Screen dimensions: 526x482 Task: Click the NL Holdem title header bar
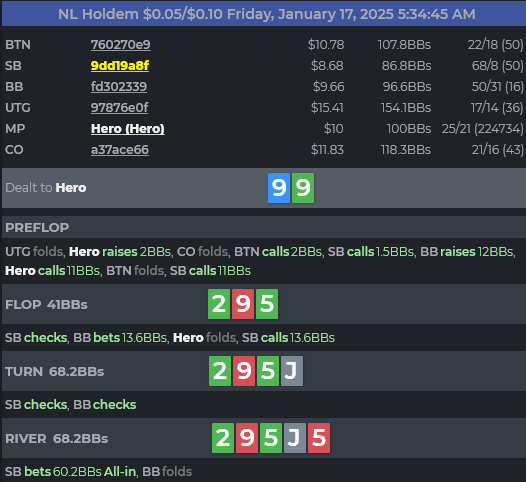[264, 14]
